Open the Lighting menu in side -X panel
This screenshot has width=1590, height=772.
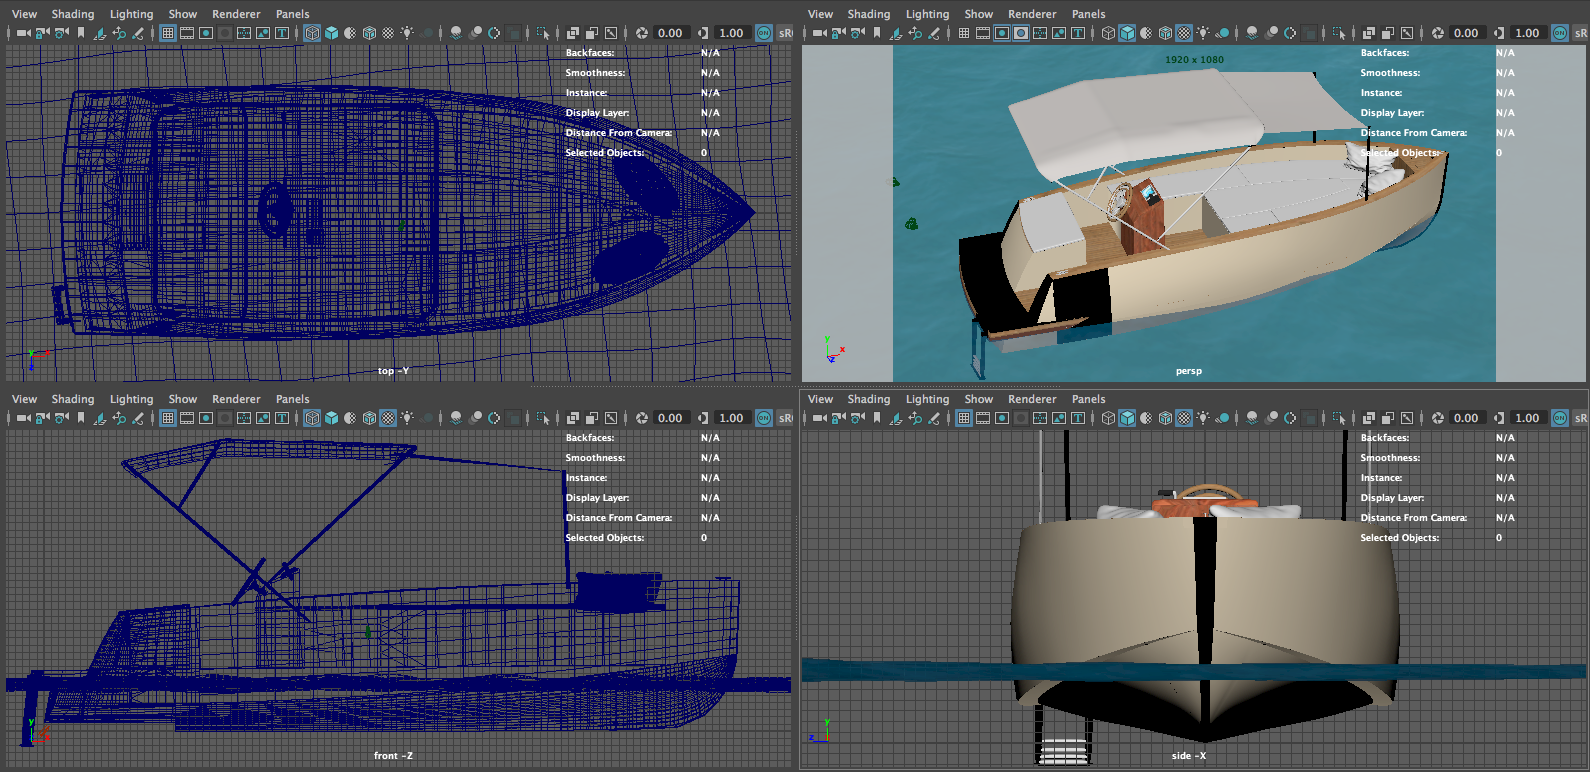(x=928, y=399)
